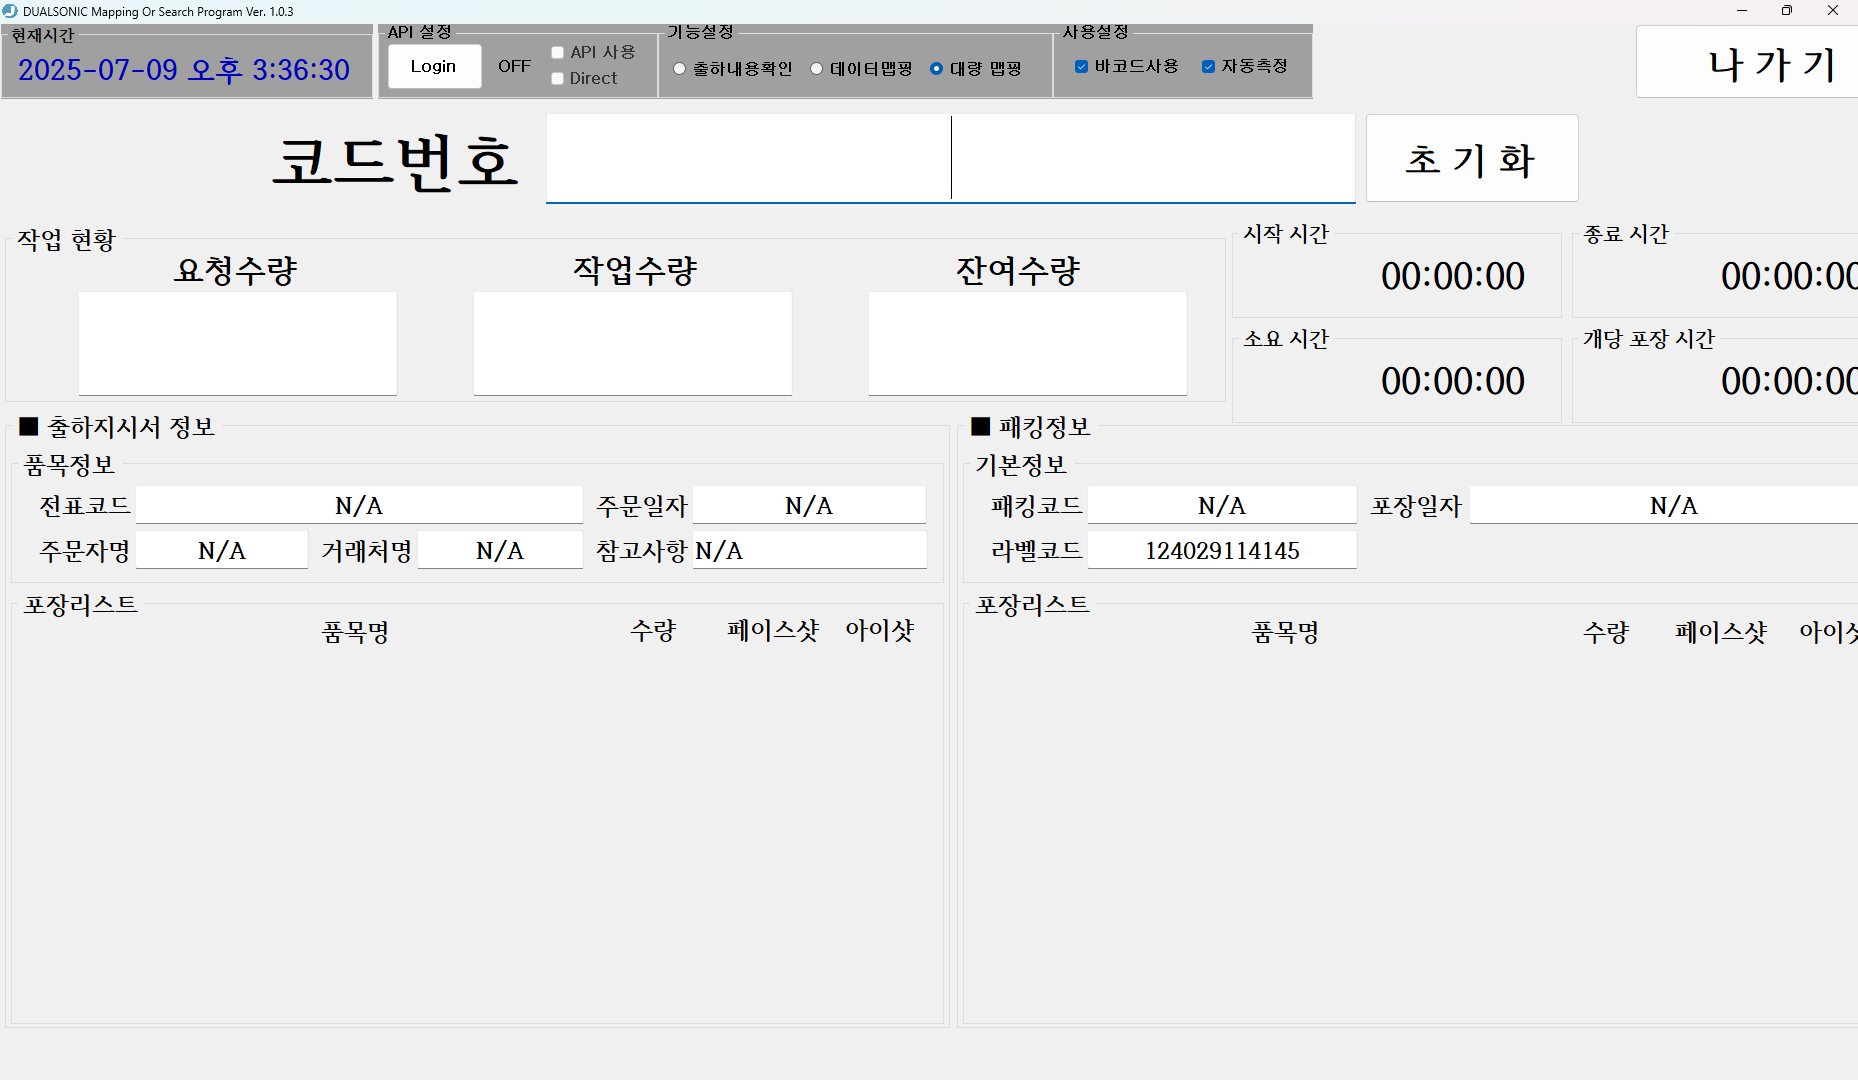Image resolution: width=1858 pixels, height=1080 pixels.
Task: Click the 전표코드 N/A field
Action: click(x=359, y=505)
